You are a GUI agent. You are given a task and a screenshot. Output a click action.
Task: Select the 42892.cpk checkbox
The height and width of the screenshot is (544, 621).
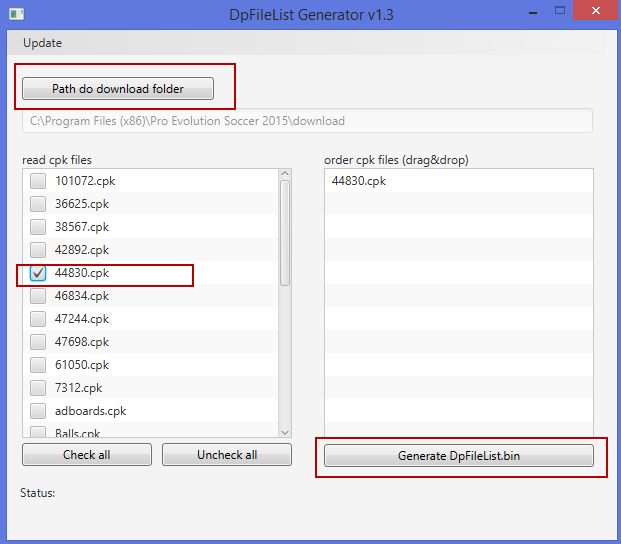tap(38, 250)
